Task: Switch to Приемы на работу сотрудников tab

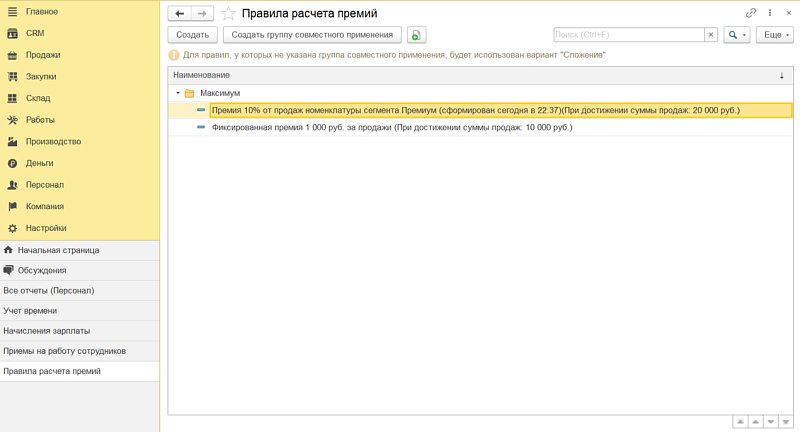Action: coord(80,351)
